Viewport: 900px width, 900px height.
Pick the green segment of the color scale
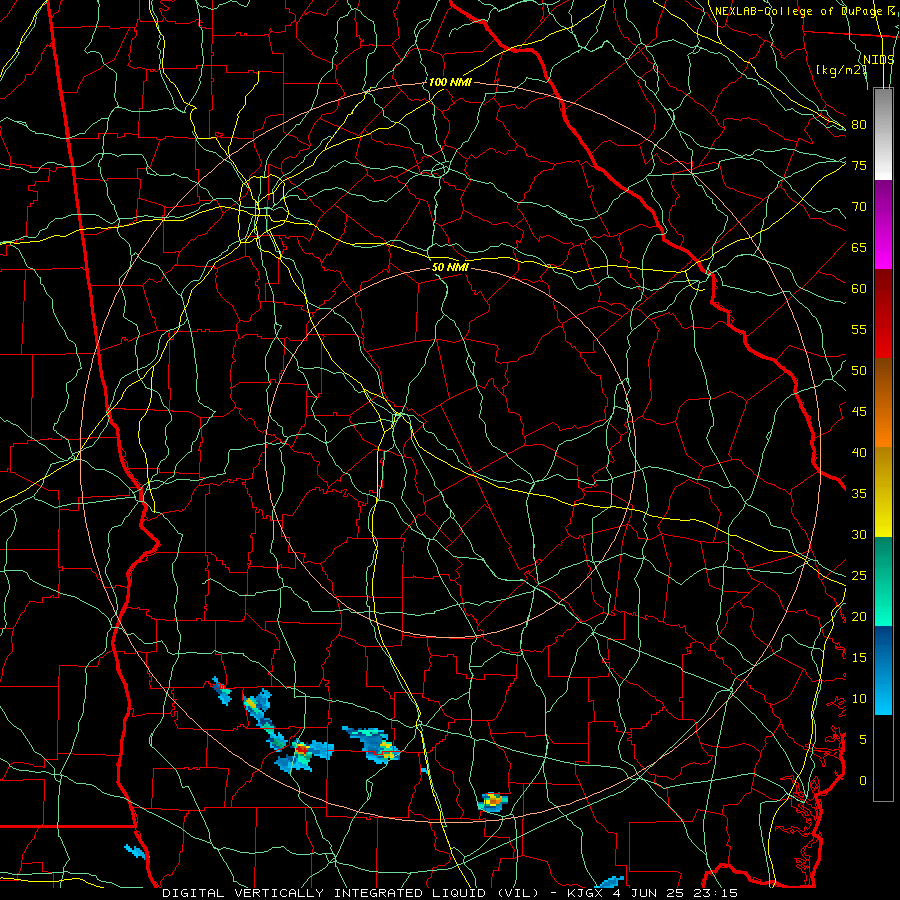pos(883,581)
